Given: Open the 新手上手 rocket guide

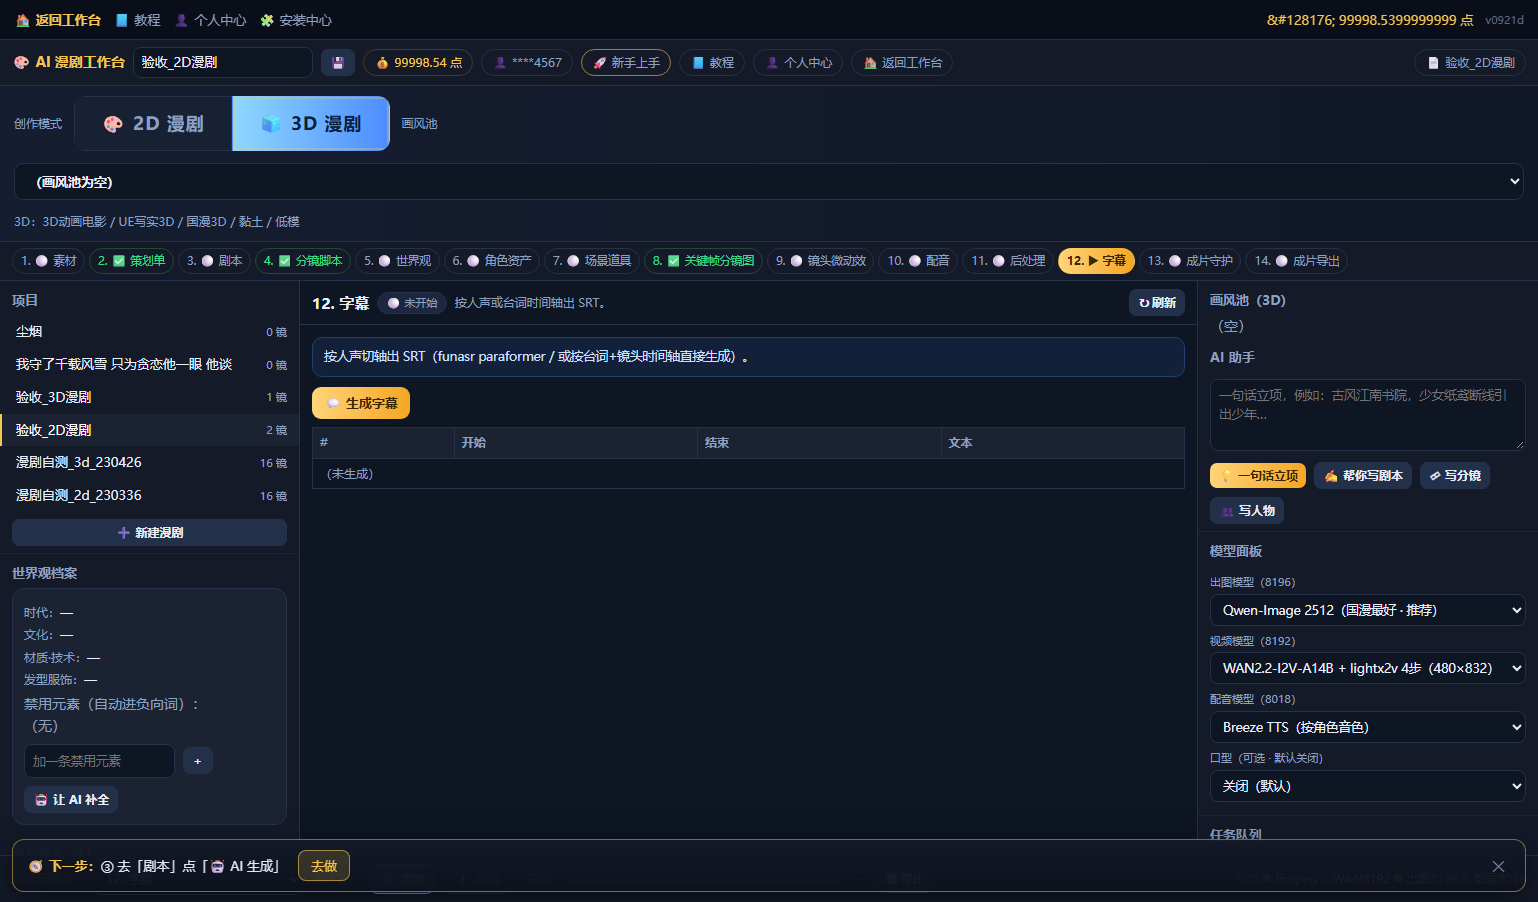Looking at the screenshot, I should point(626,63).
